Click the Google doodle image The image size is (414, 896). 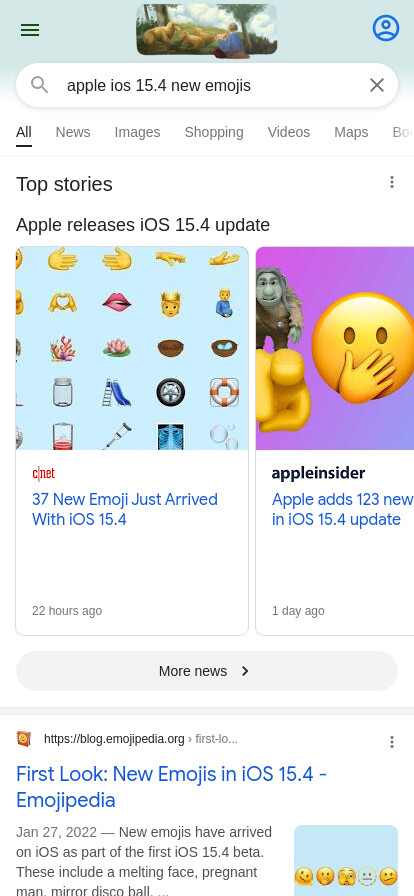click(x=206, y=30)
